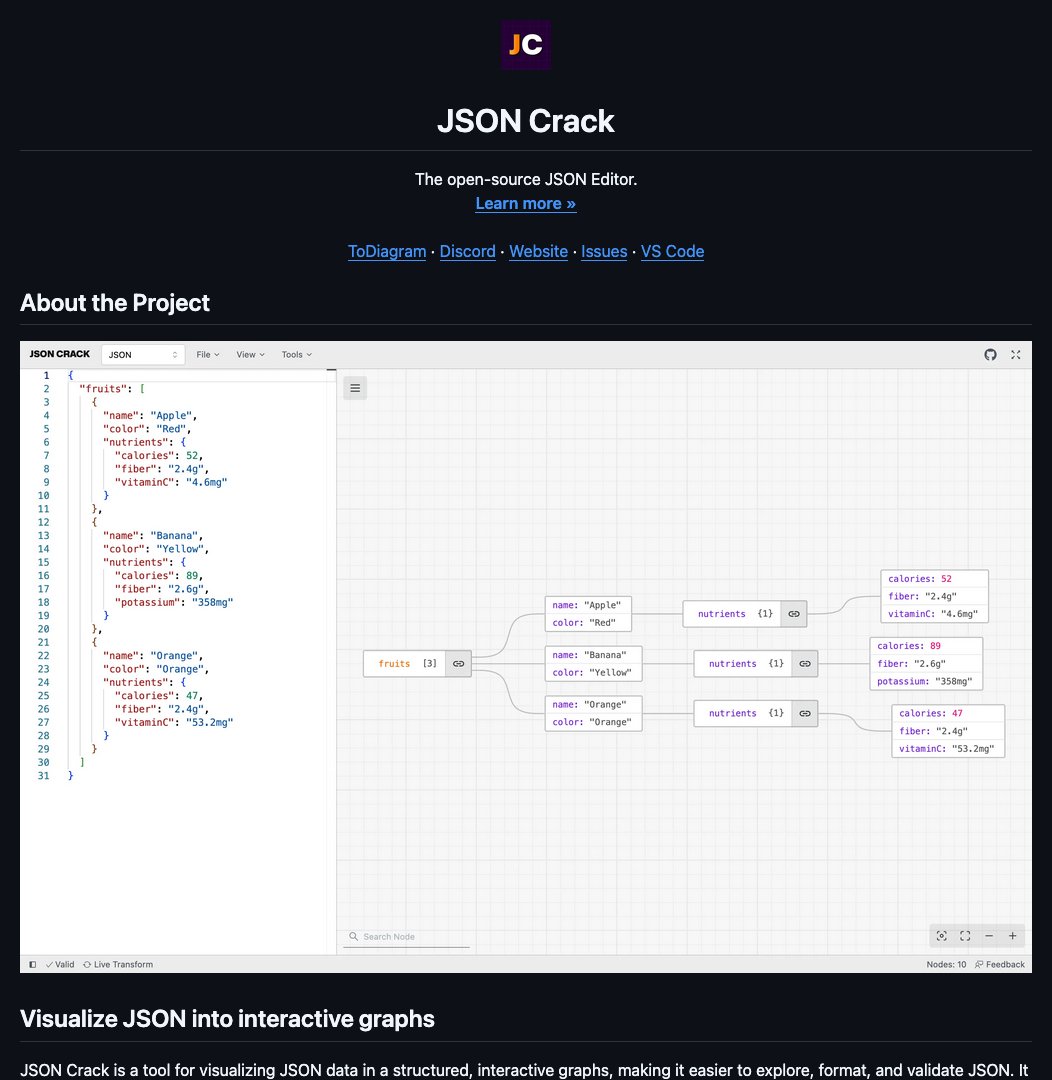Image resolution: width=1052 pixels, height=1080 pixels.
Task: Select the name Banana node
Action: point(593,664)
